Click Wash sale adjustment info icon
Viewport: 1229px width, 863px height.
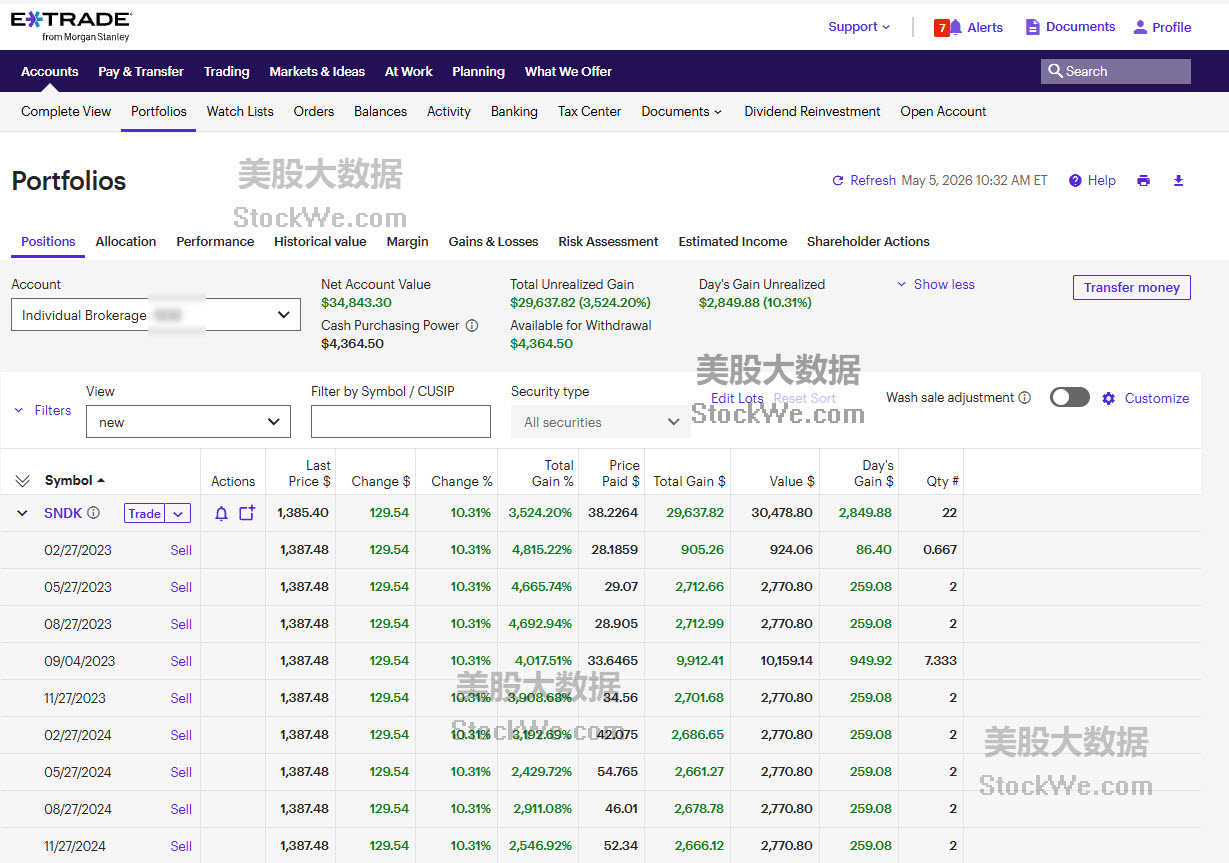point(1024,397)
